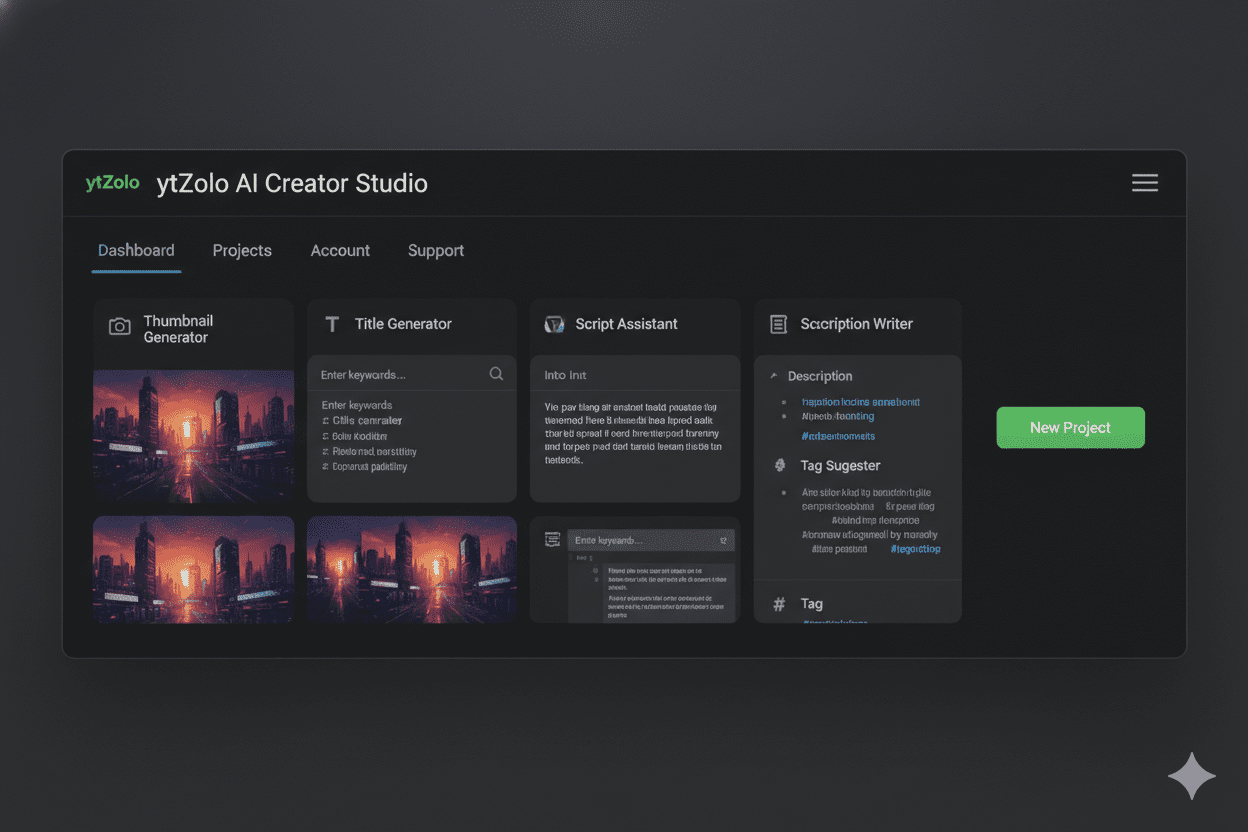Click the camera icon beside Thumbnail Generator

119,327
